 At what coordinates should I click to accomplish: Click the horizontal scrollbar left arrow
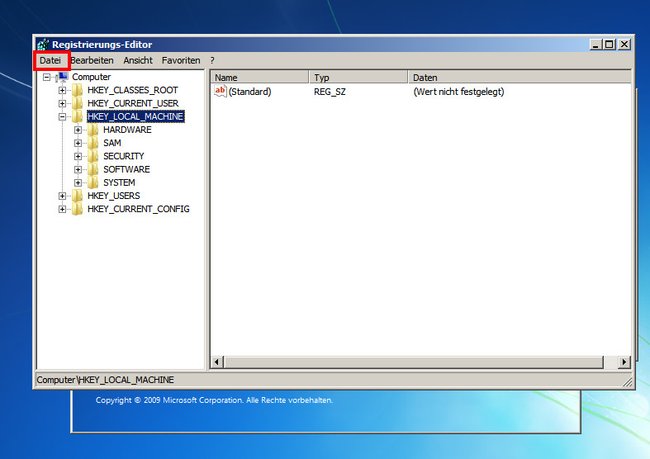pos(217,362)
